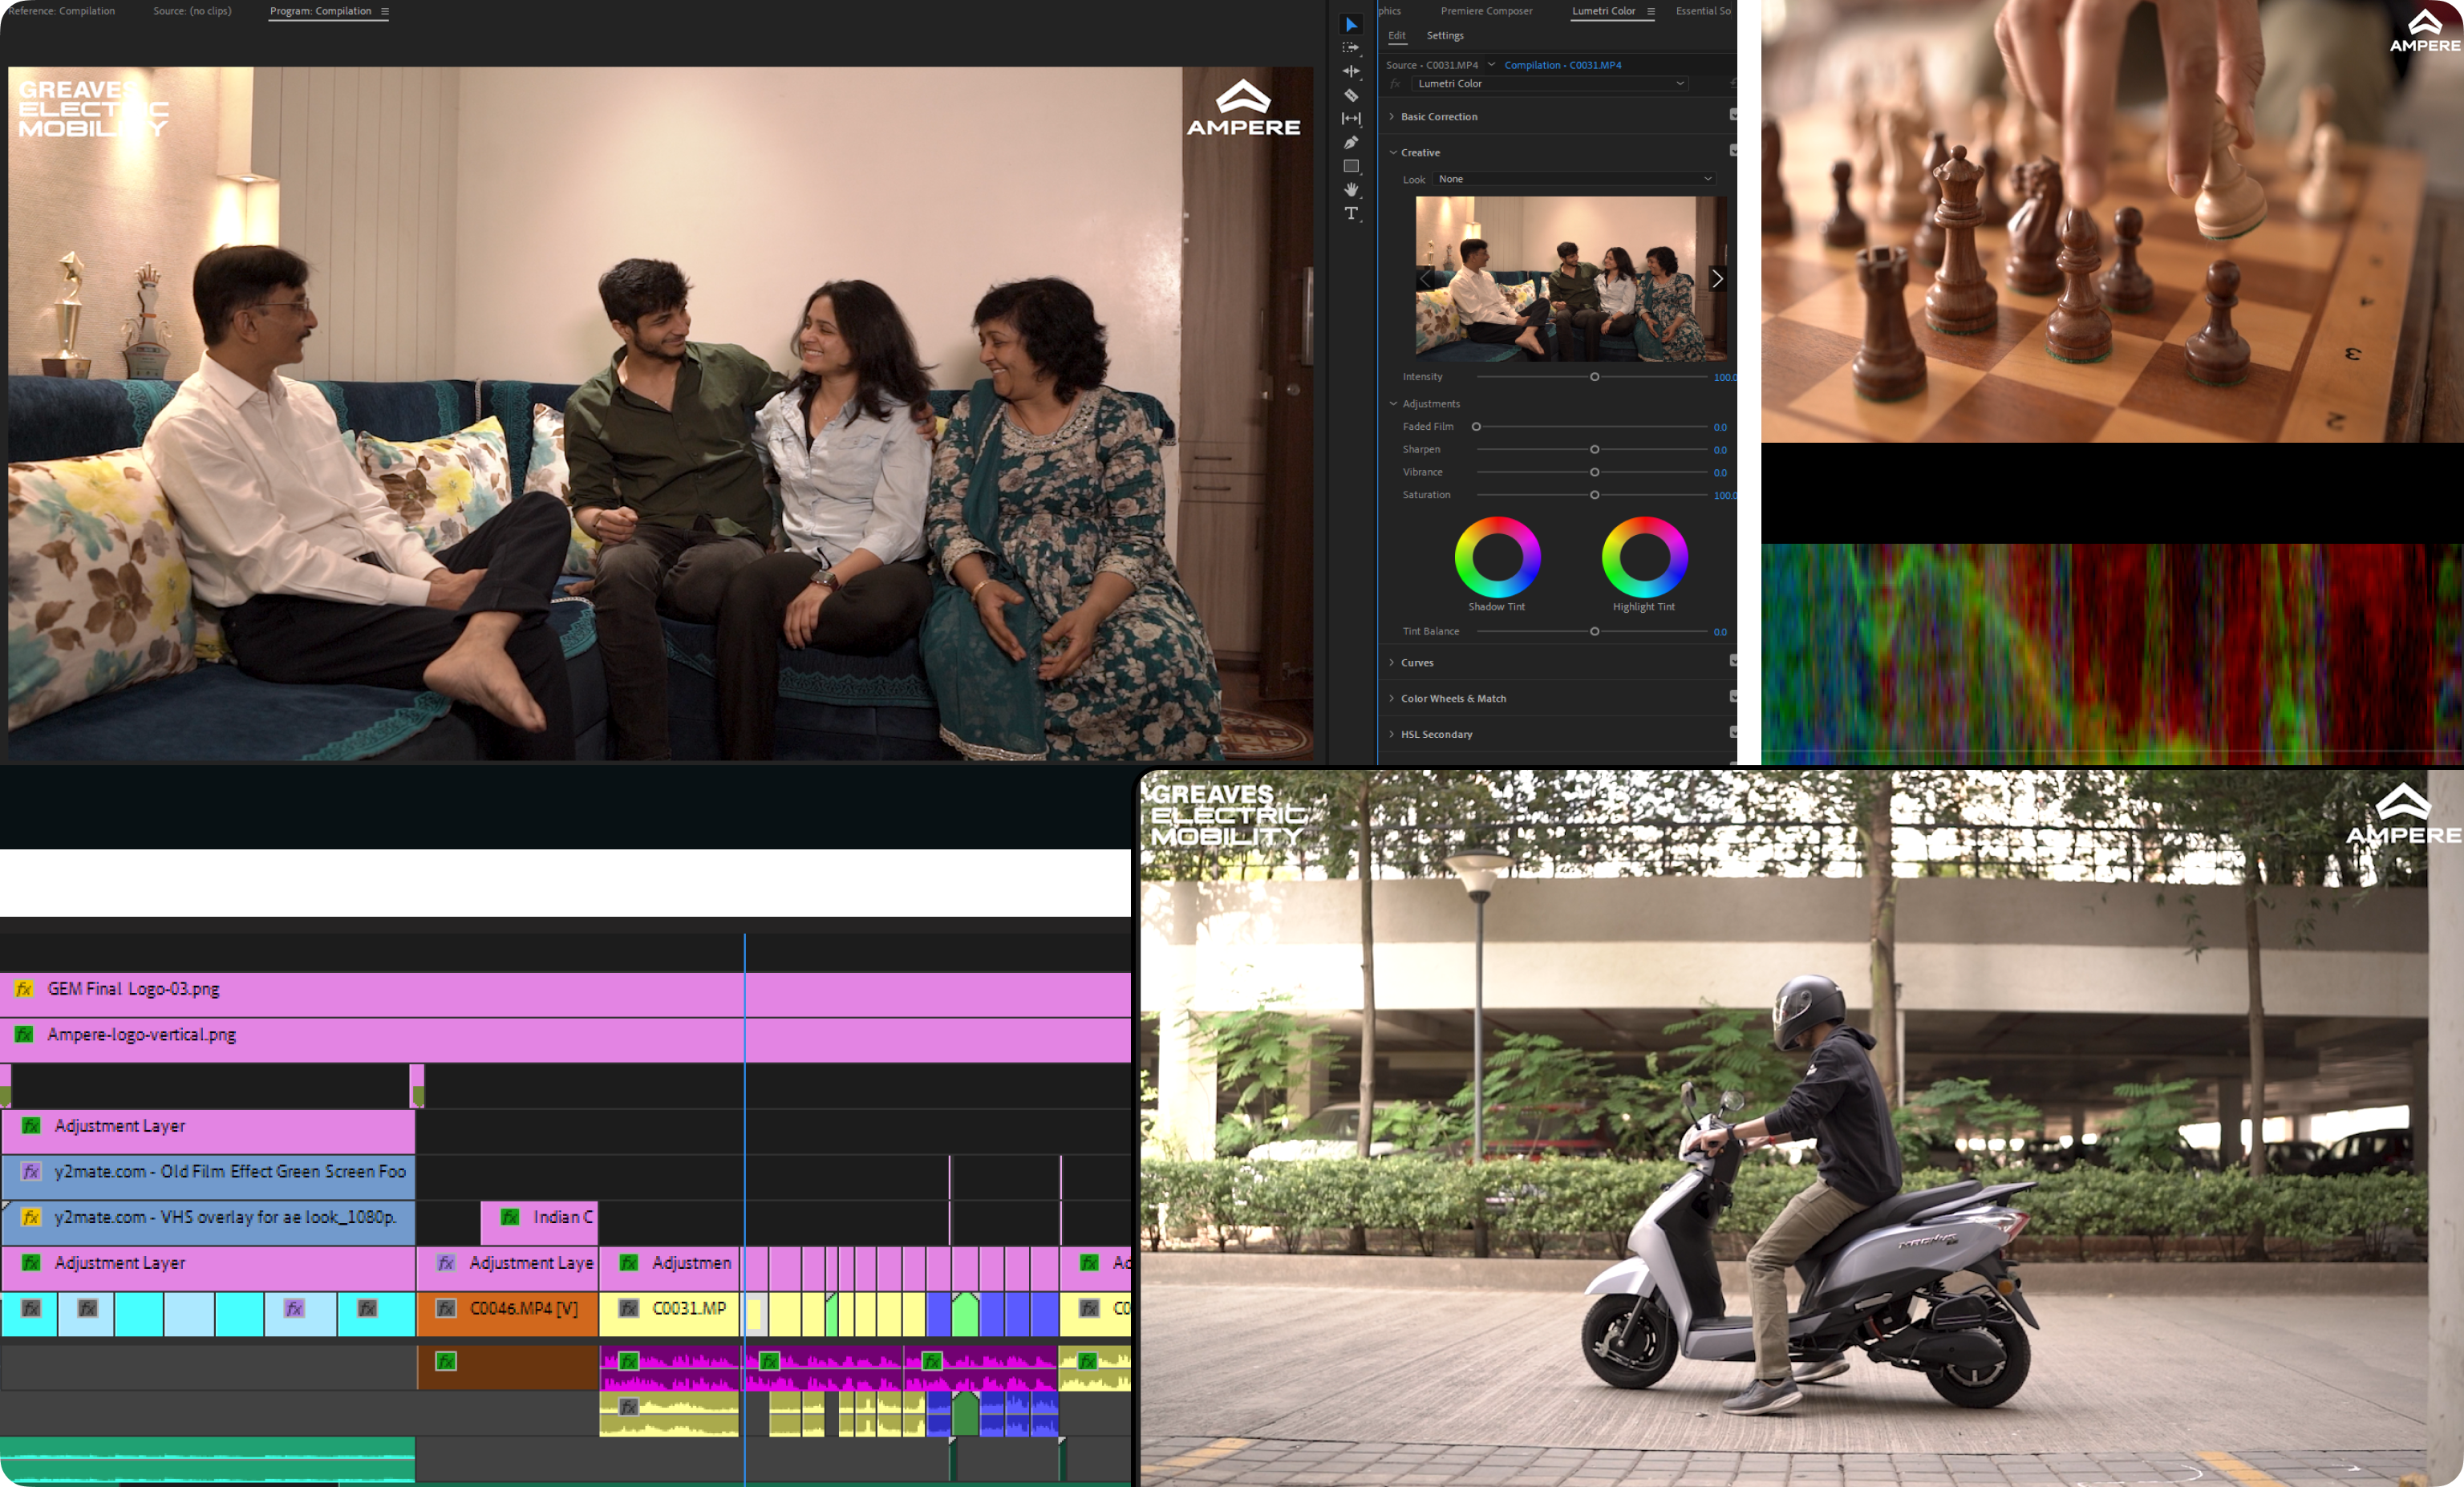
Task: Click the Saturation slider handle
Action: click(1595, 495)
